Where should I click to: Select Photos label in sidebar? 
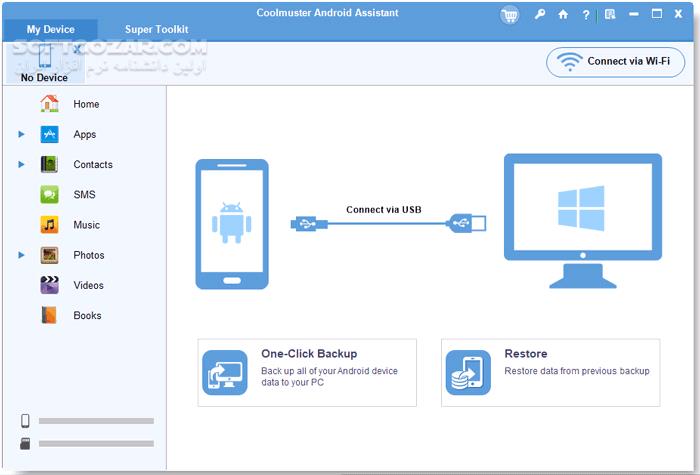click(89, 255)
